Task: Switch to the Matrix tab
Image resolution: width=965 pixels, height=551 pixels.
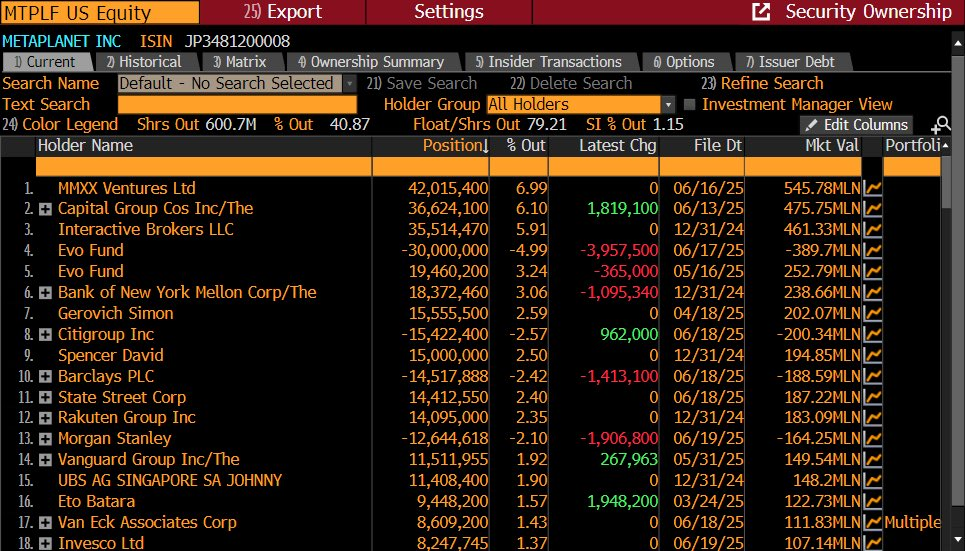Action: pos(239,62)
